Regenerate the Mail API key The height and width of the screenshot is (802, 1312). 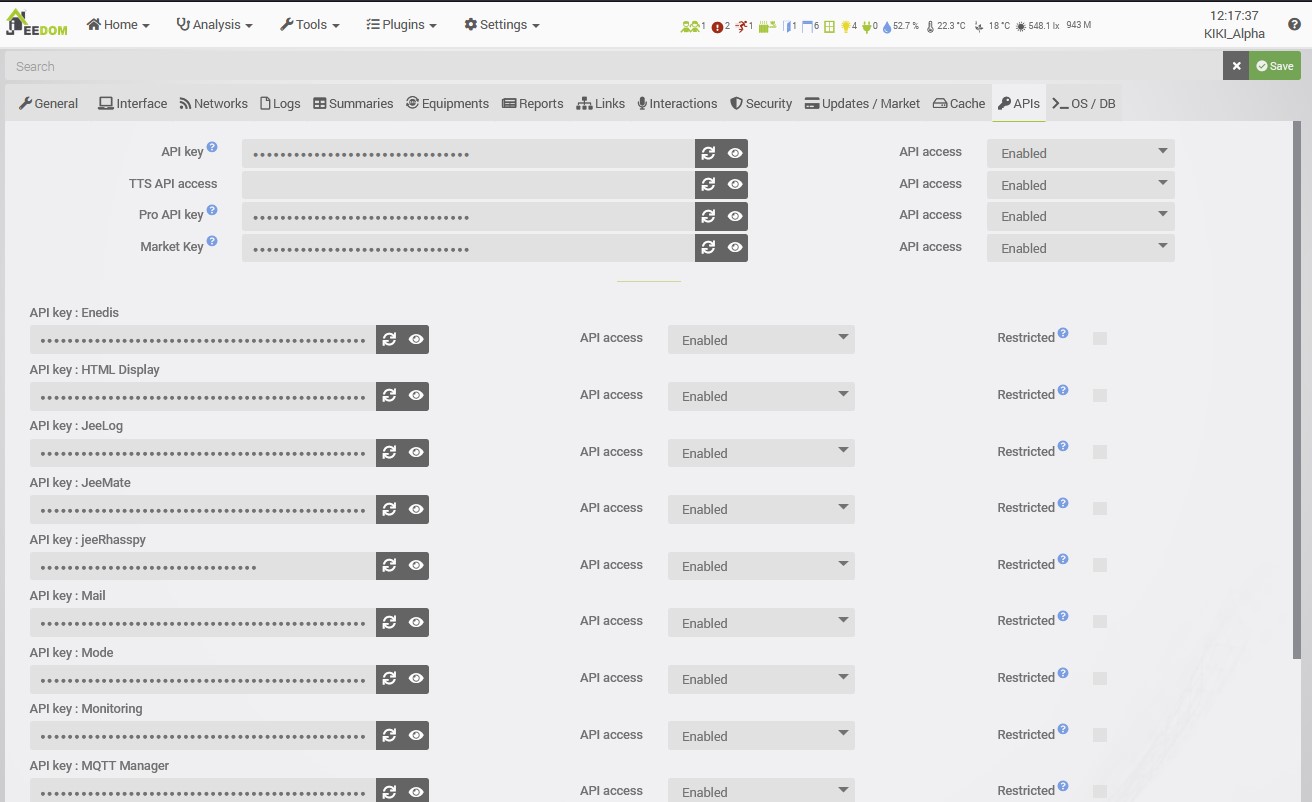pos(389,622)
